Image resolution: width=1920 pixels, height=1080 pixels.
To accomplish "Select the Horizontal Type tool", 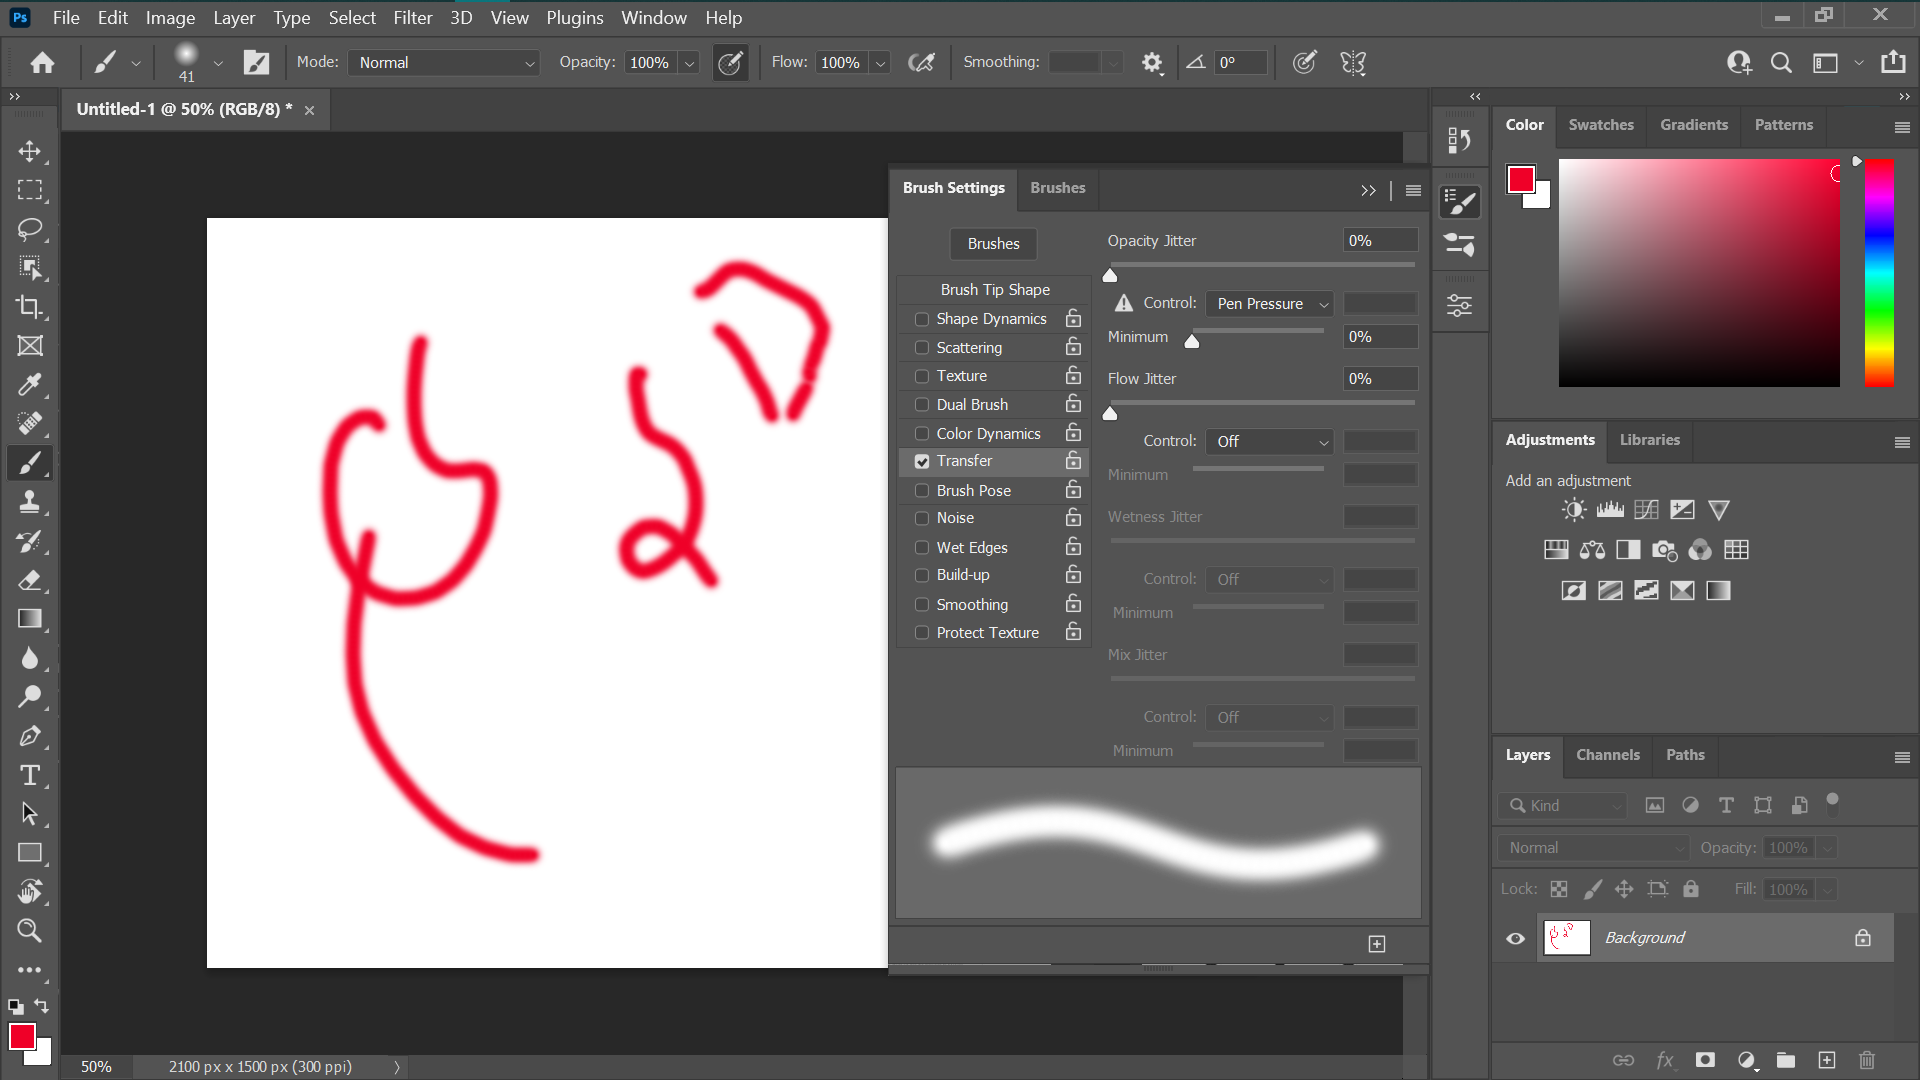I will (31, 775).
